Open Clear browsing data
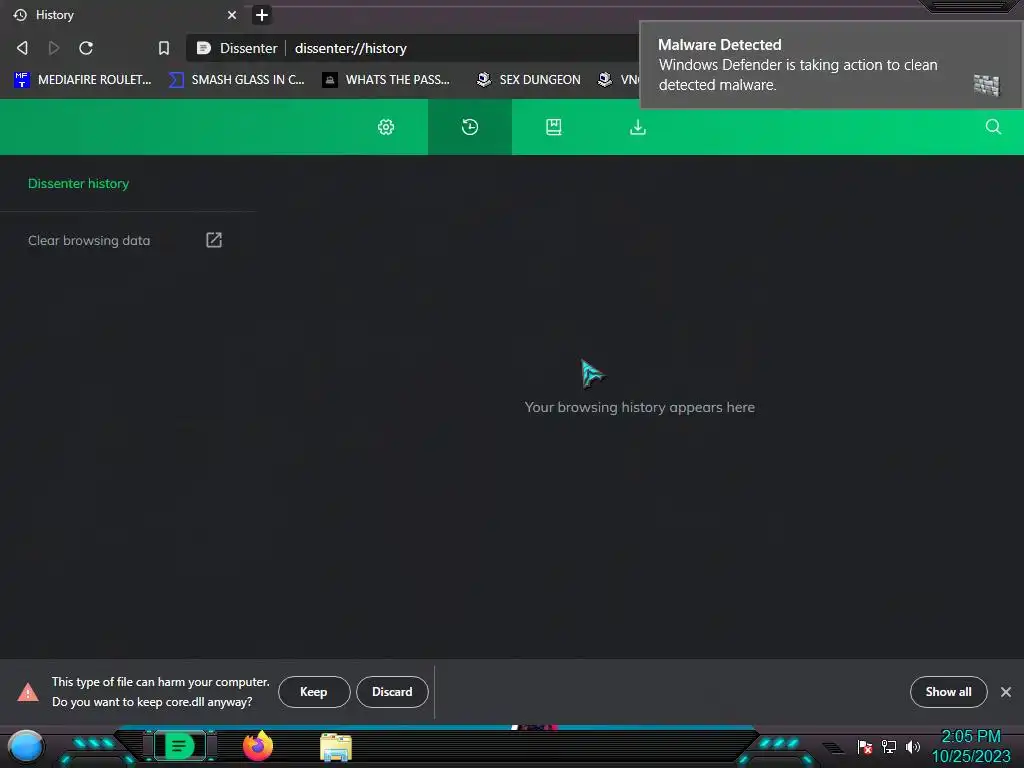Screen dimensions: 1024x768 89,240
